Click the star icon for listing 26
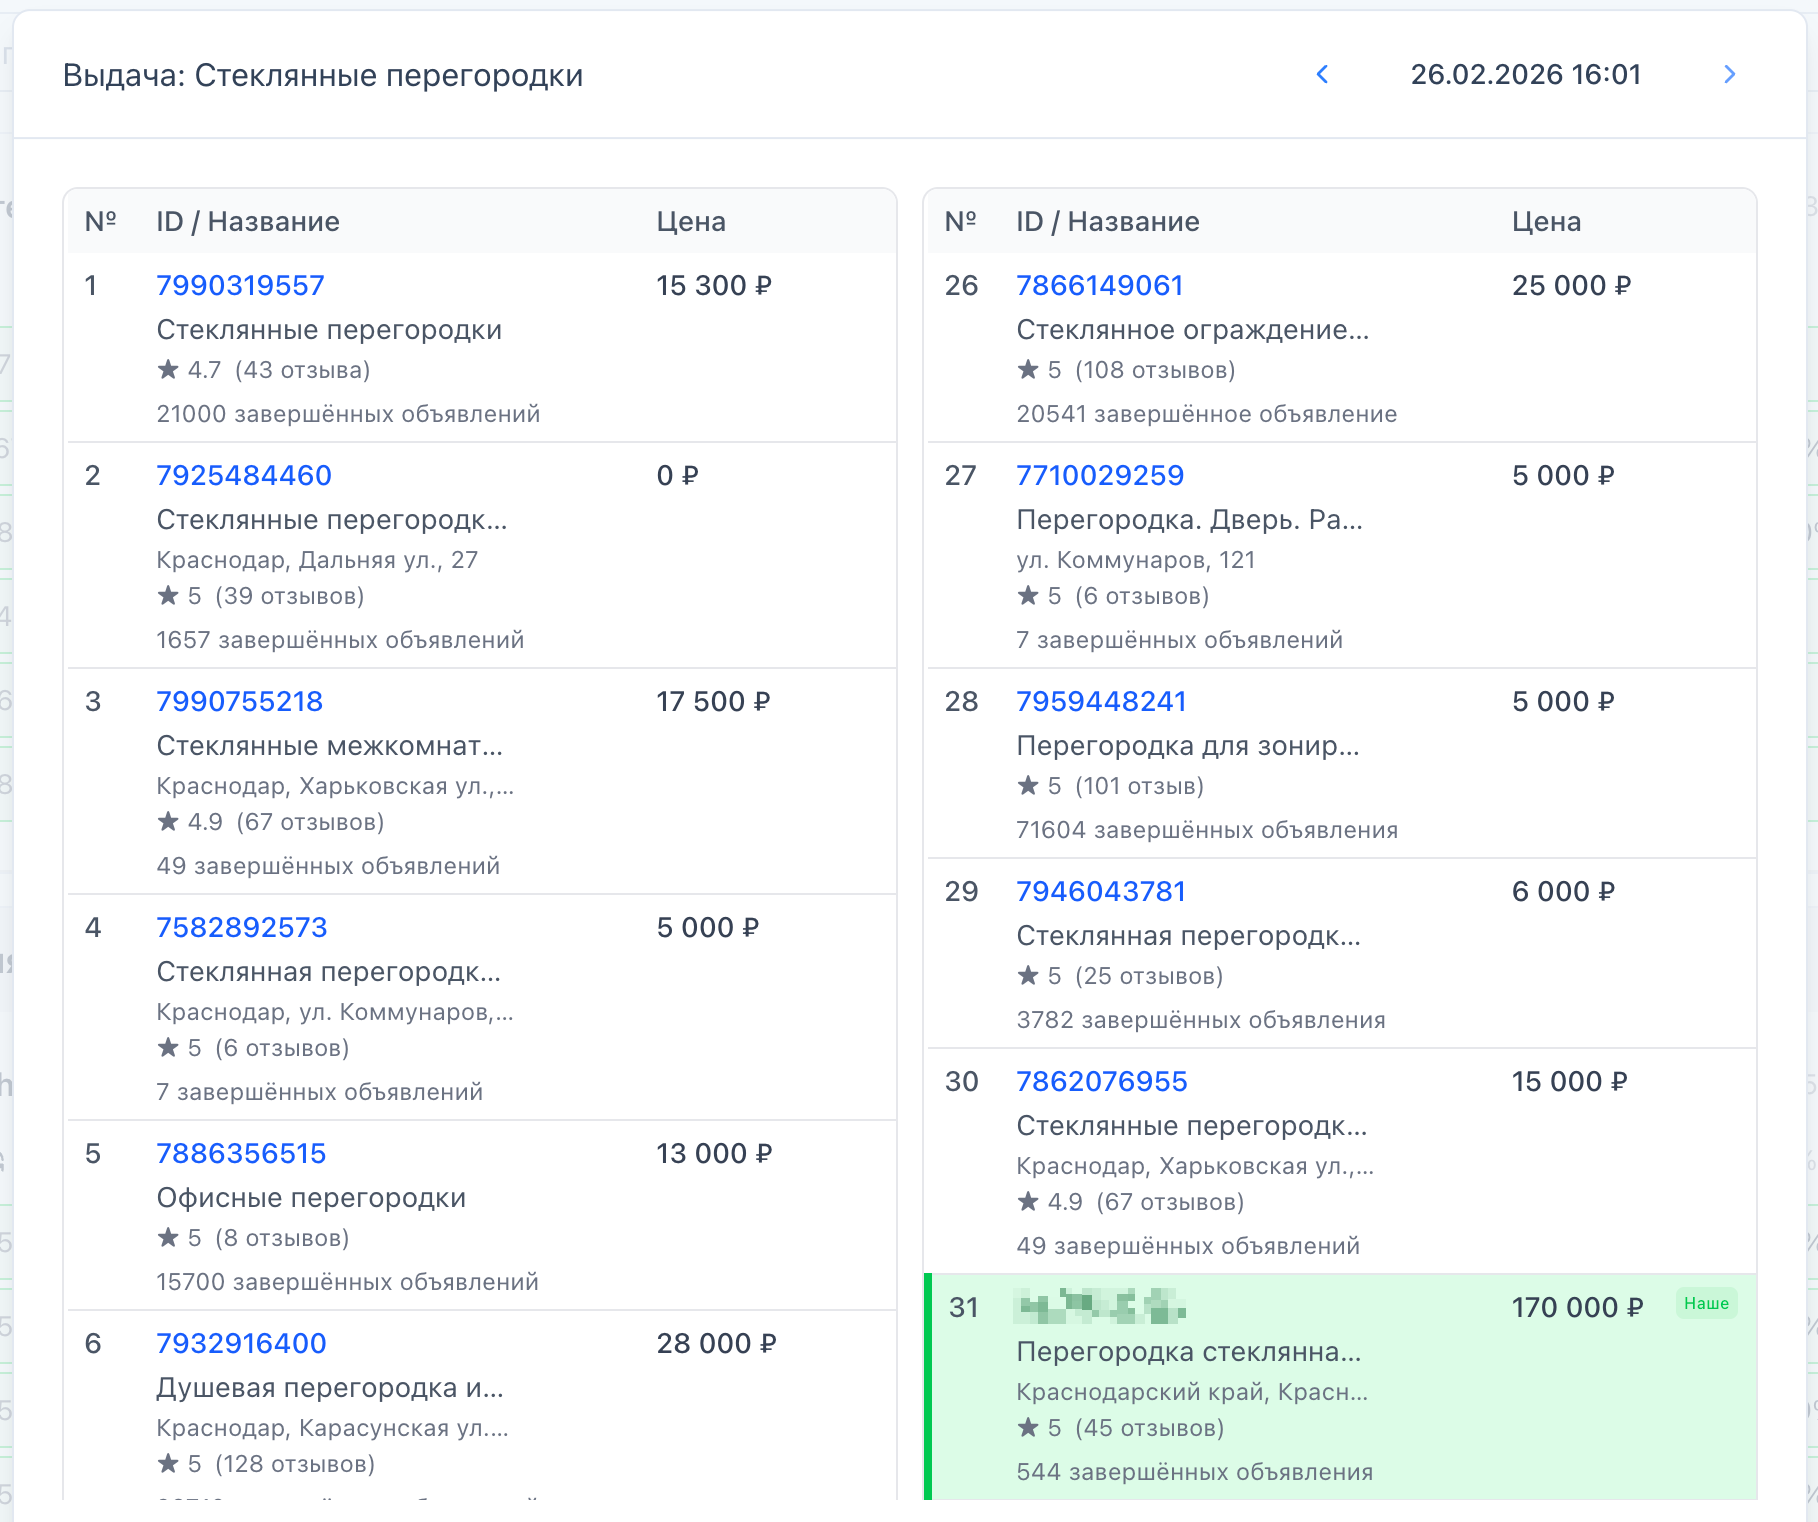The image size is (1818, 1522). (x=1028, y=370)
